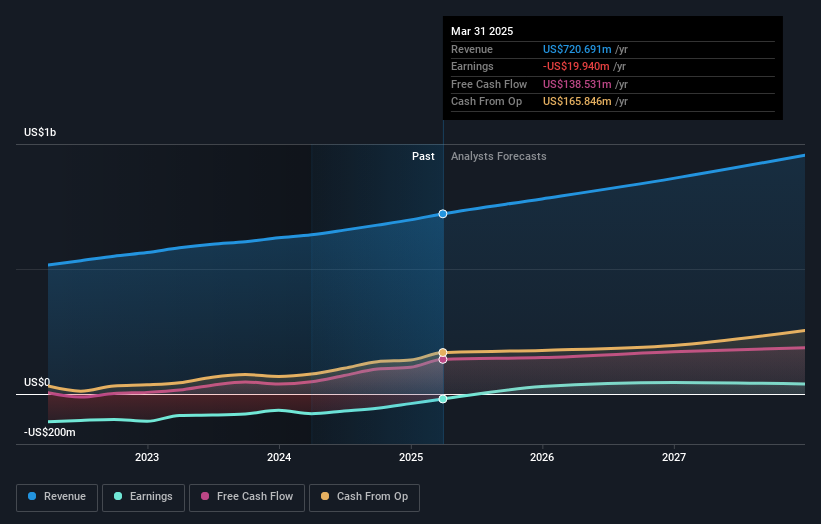
Task: Click the orange Cash From Op data point
Action: [x=443, y=352]
